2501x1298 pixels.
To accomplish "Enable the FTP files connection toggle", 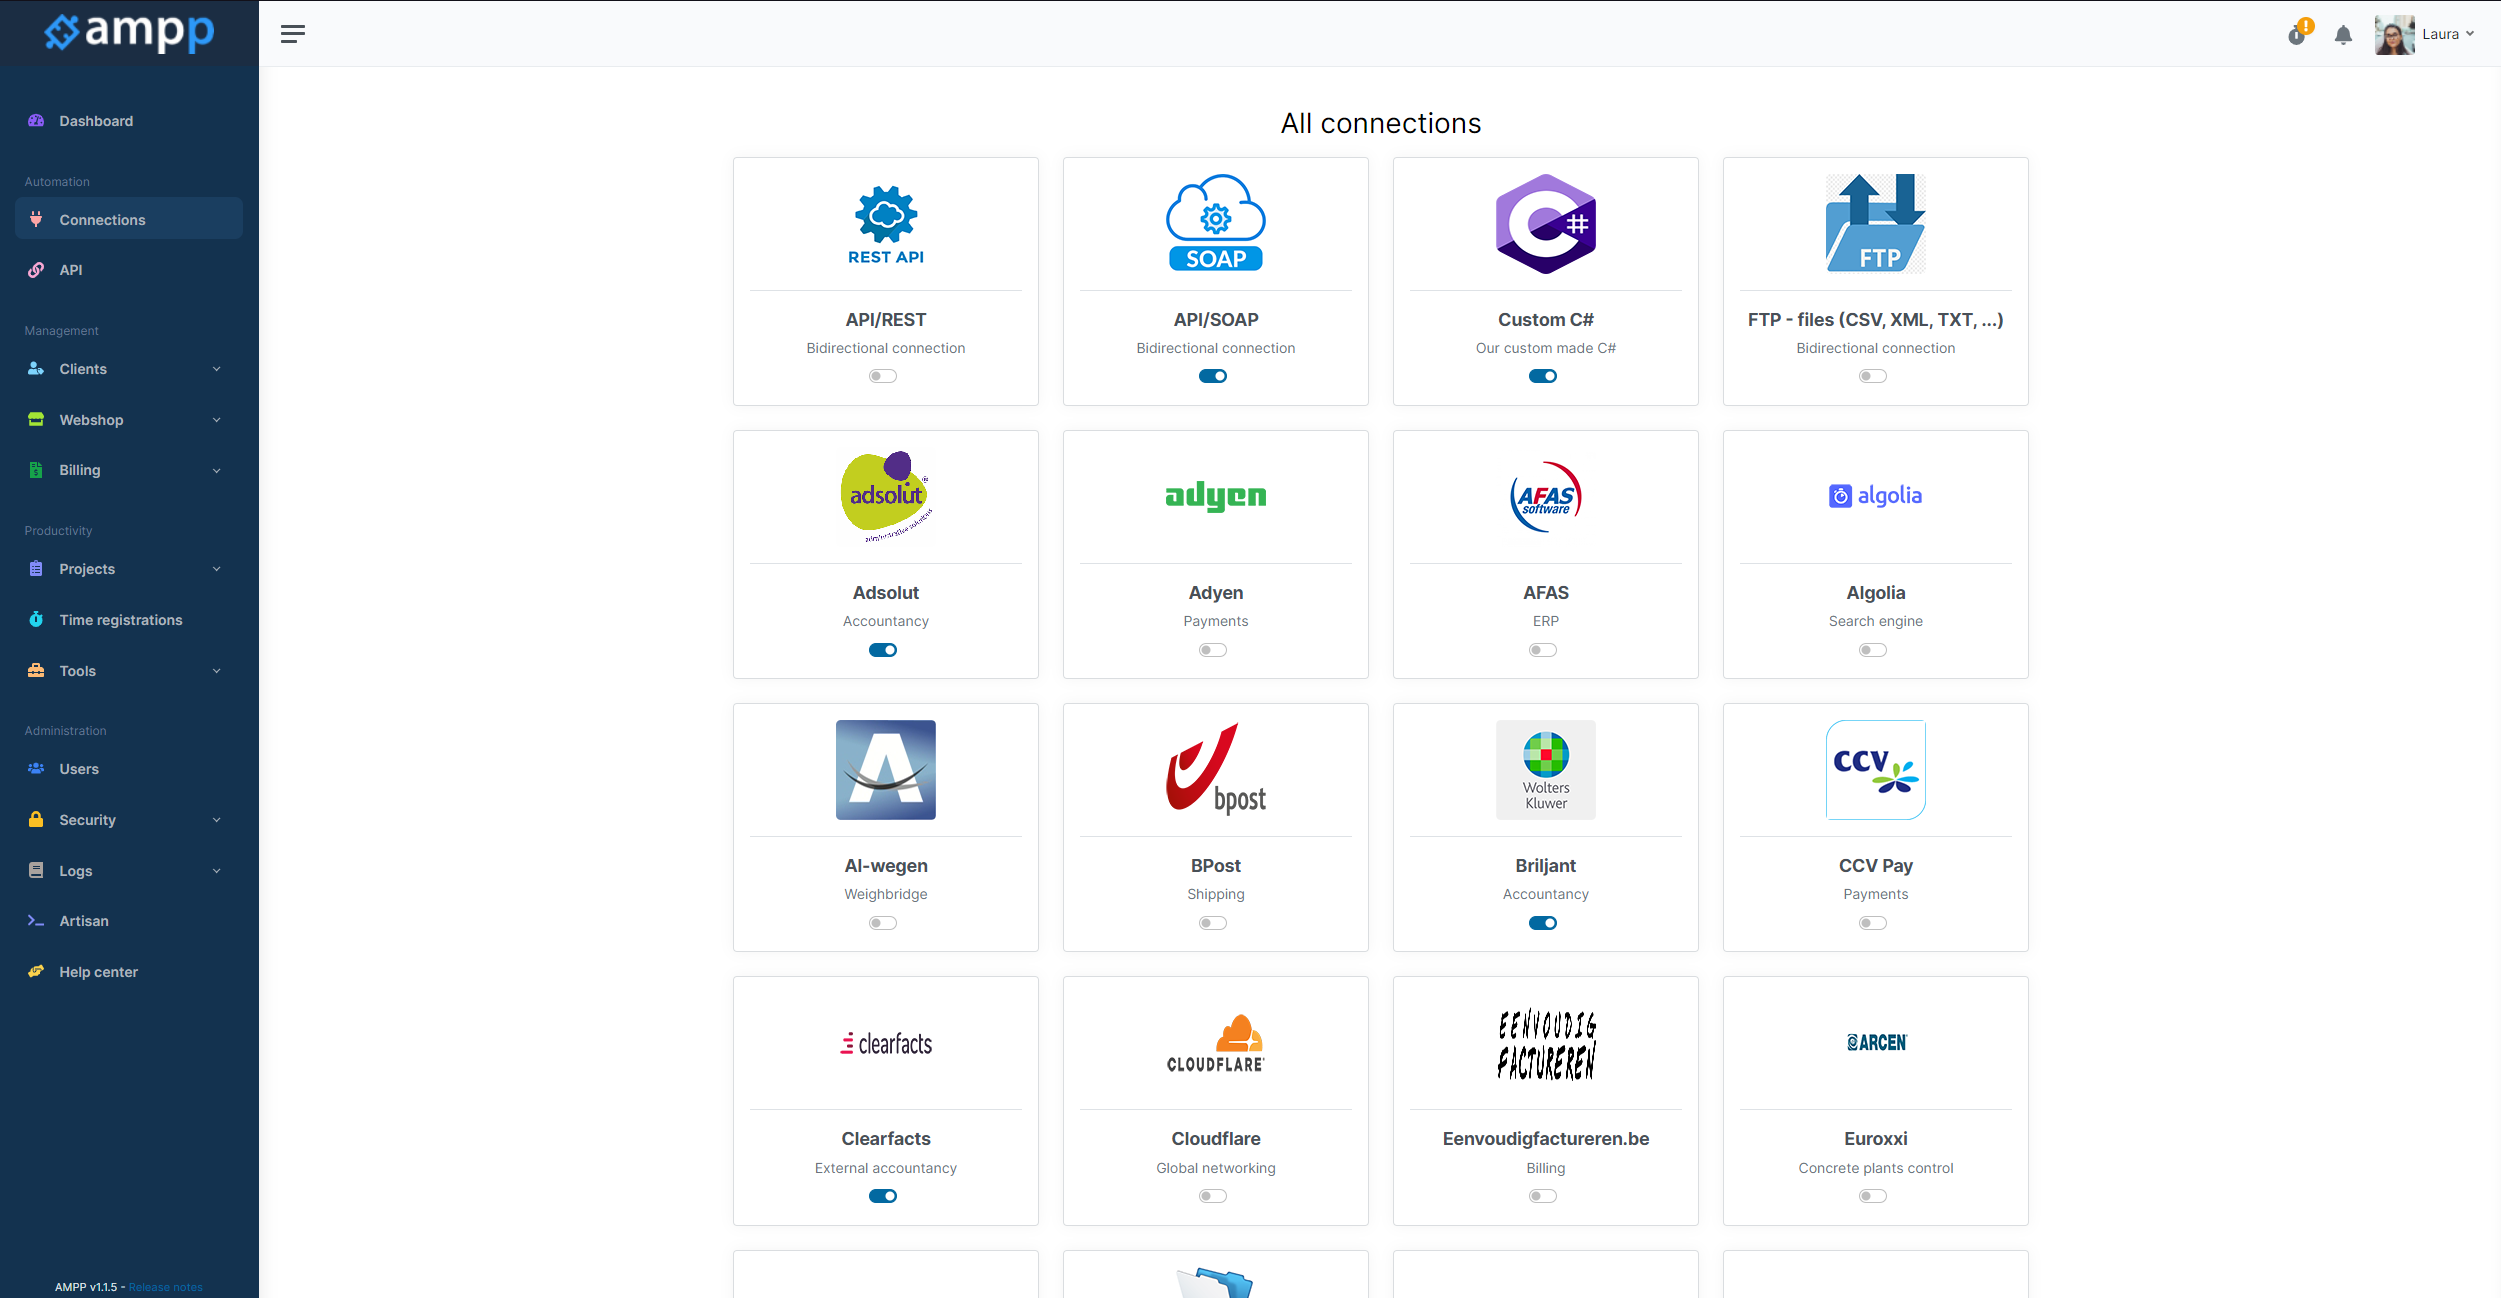I will 1873,376.
